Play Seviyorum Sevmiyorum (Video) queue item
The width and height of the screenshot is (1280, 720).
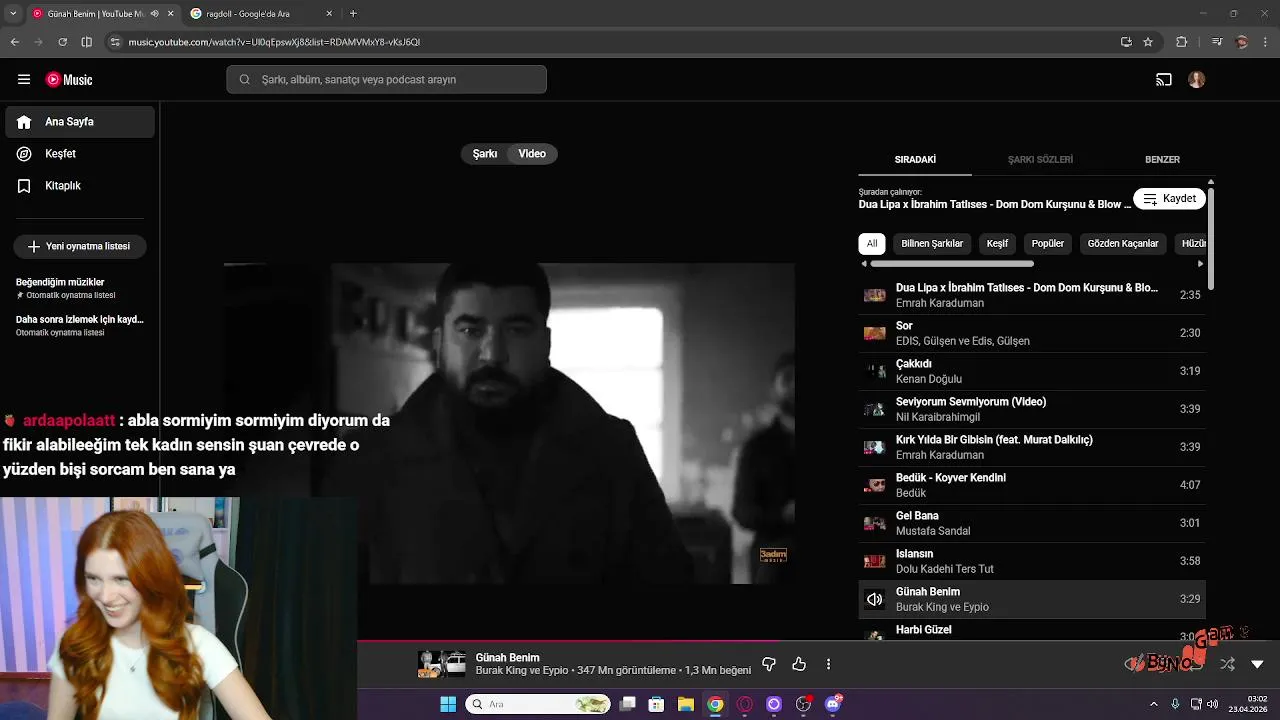point(1032,409)
